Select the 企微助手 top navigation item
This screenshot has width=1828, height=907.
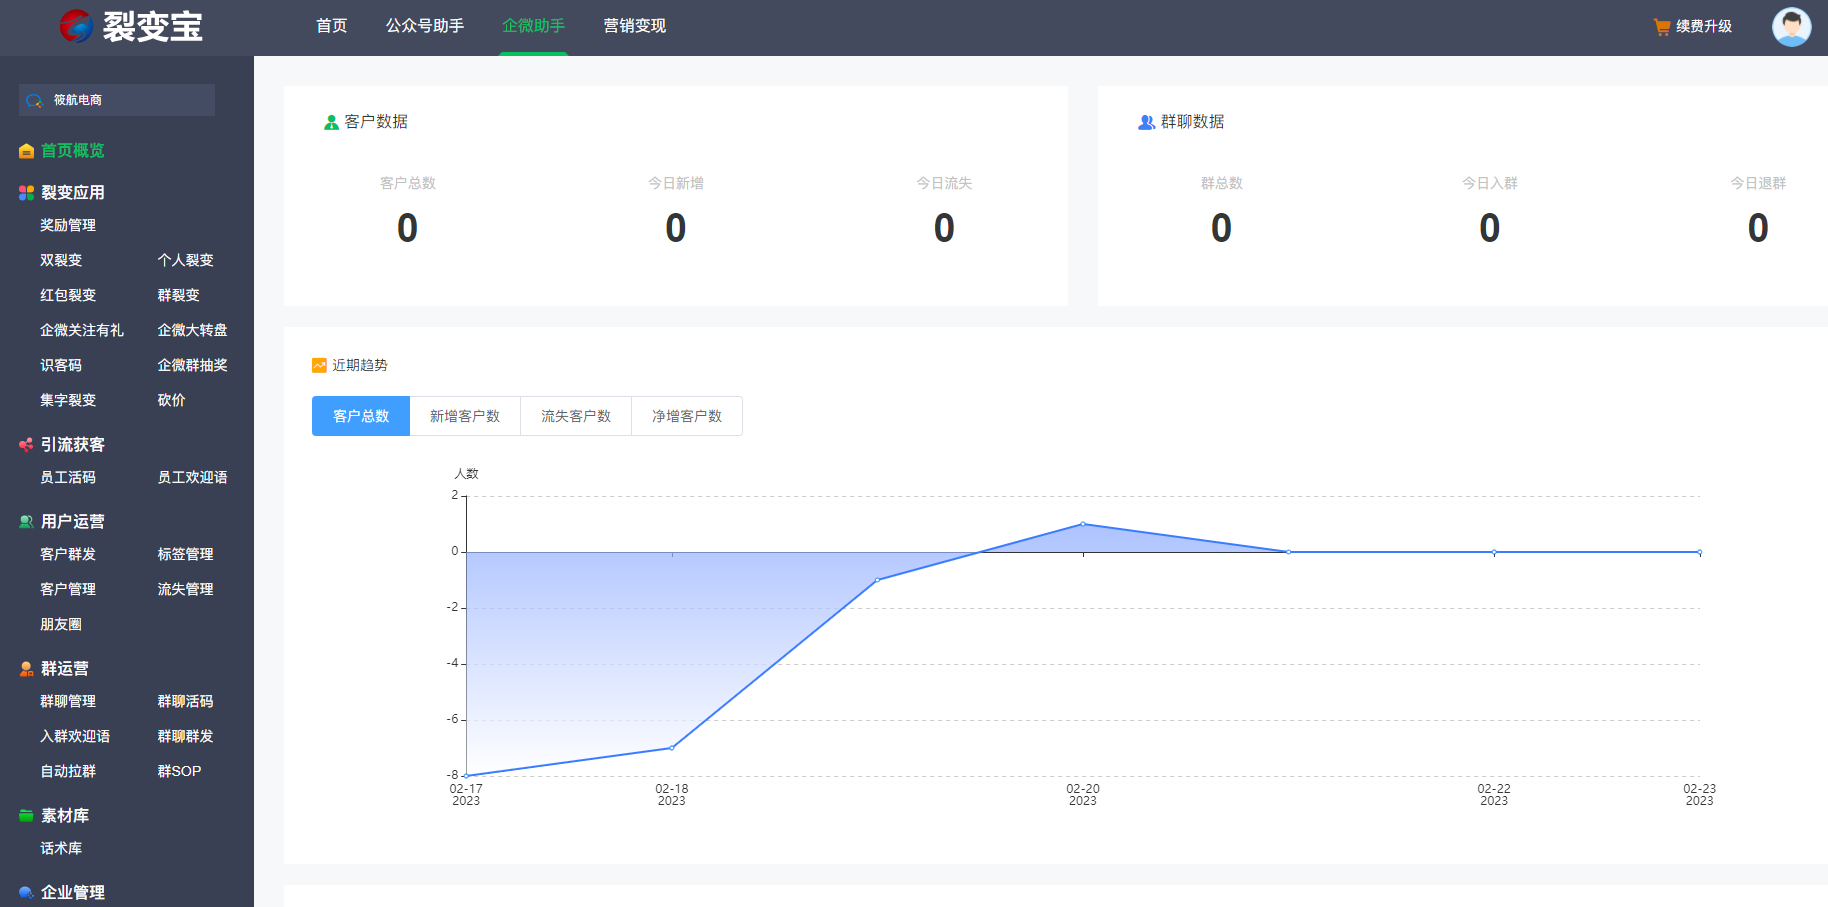click(x=534, y=26)
